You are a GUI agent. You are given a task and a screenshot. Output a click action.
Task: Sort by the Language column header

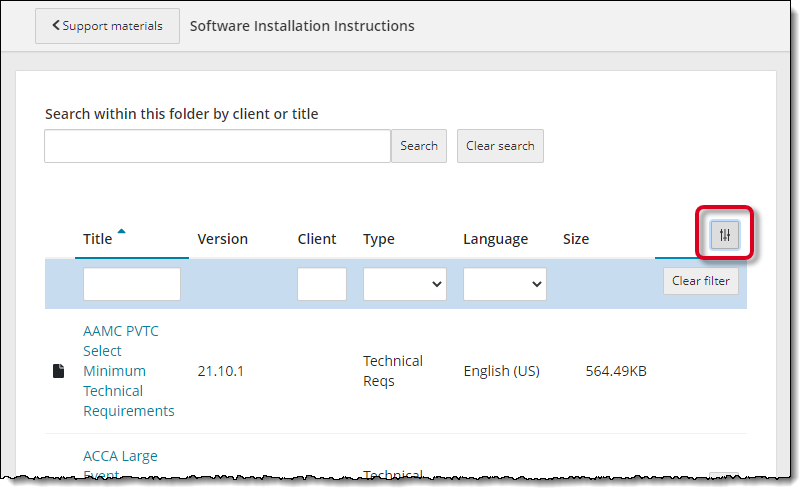(495, 239)
